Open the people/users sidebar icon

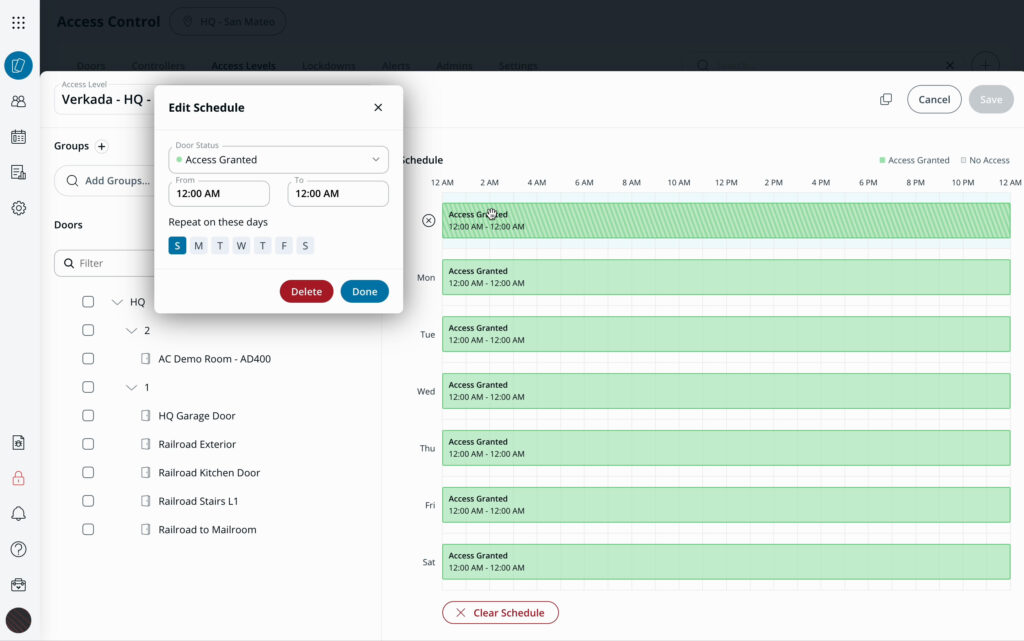[x=18, y=101]
